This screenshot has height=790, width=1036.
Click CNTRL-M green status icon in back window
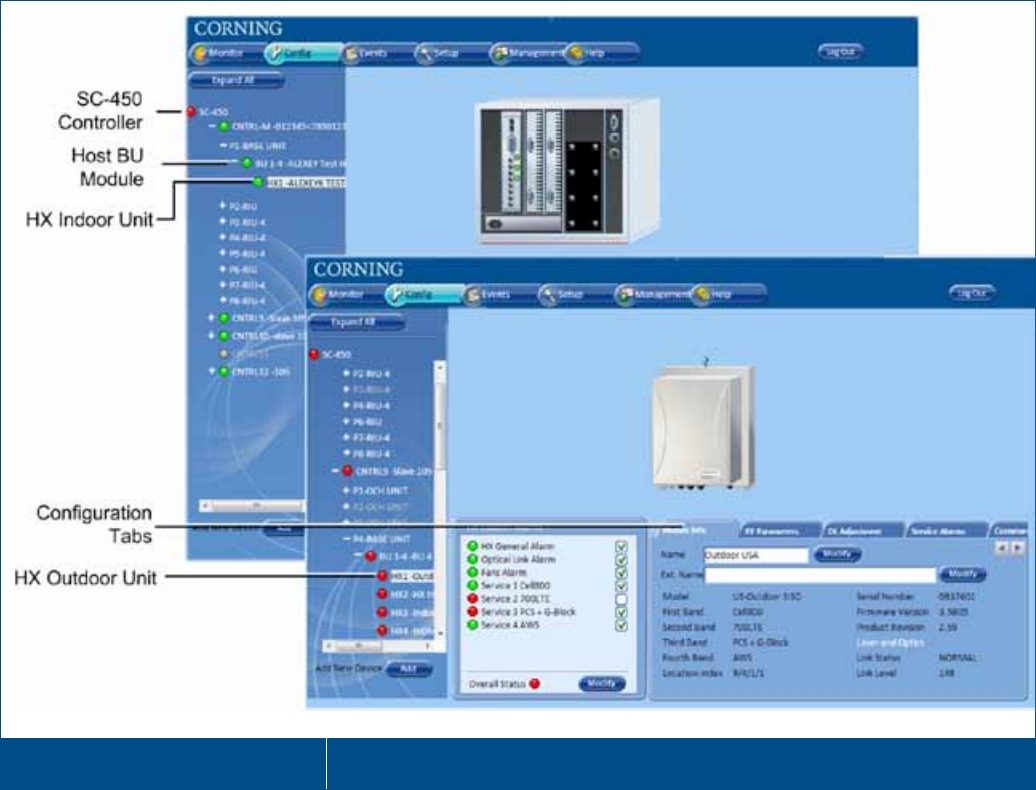224,126
